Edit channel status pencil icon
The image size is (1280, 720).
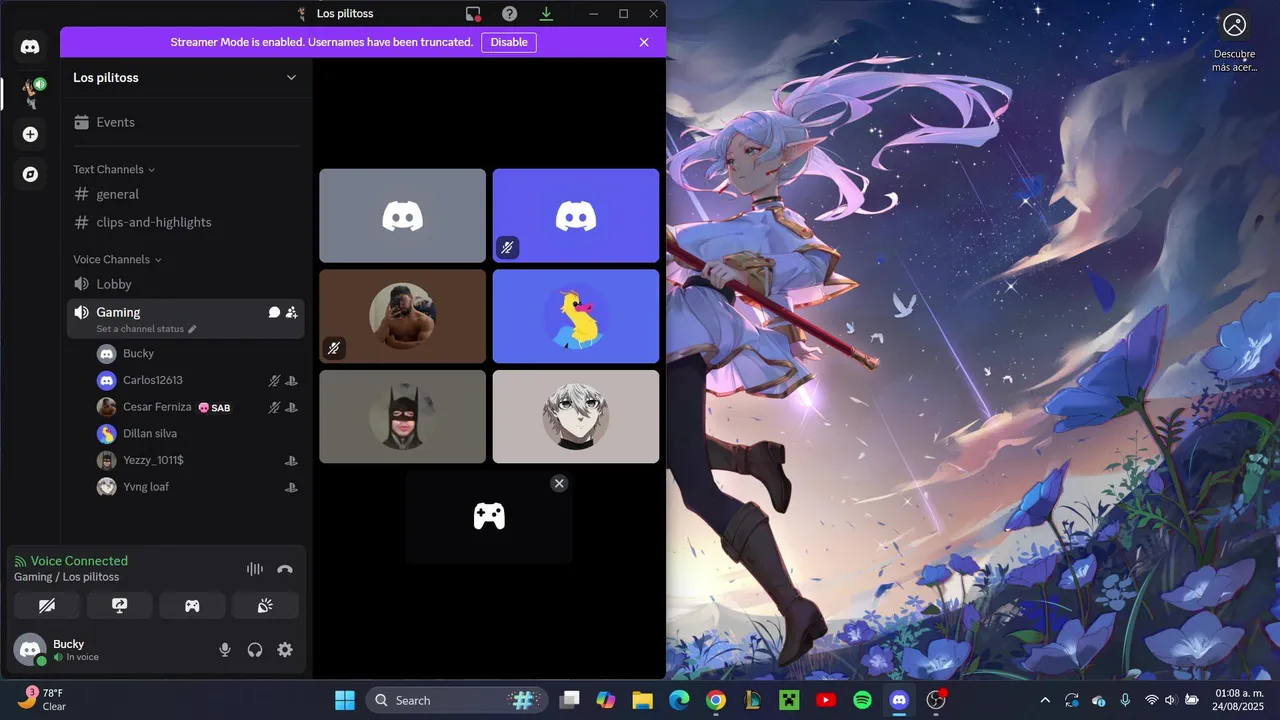(x=192, y=329)
